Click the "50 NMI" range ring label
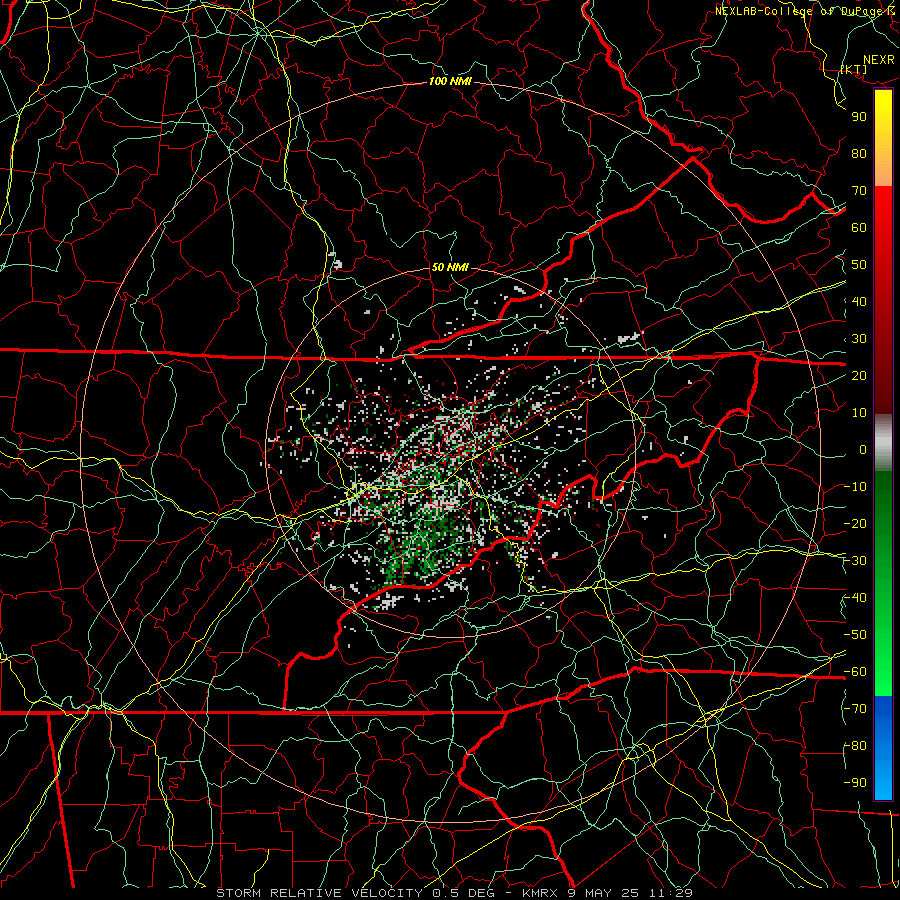 [450, 267]
